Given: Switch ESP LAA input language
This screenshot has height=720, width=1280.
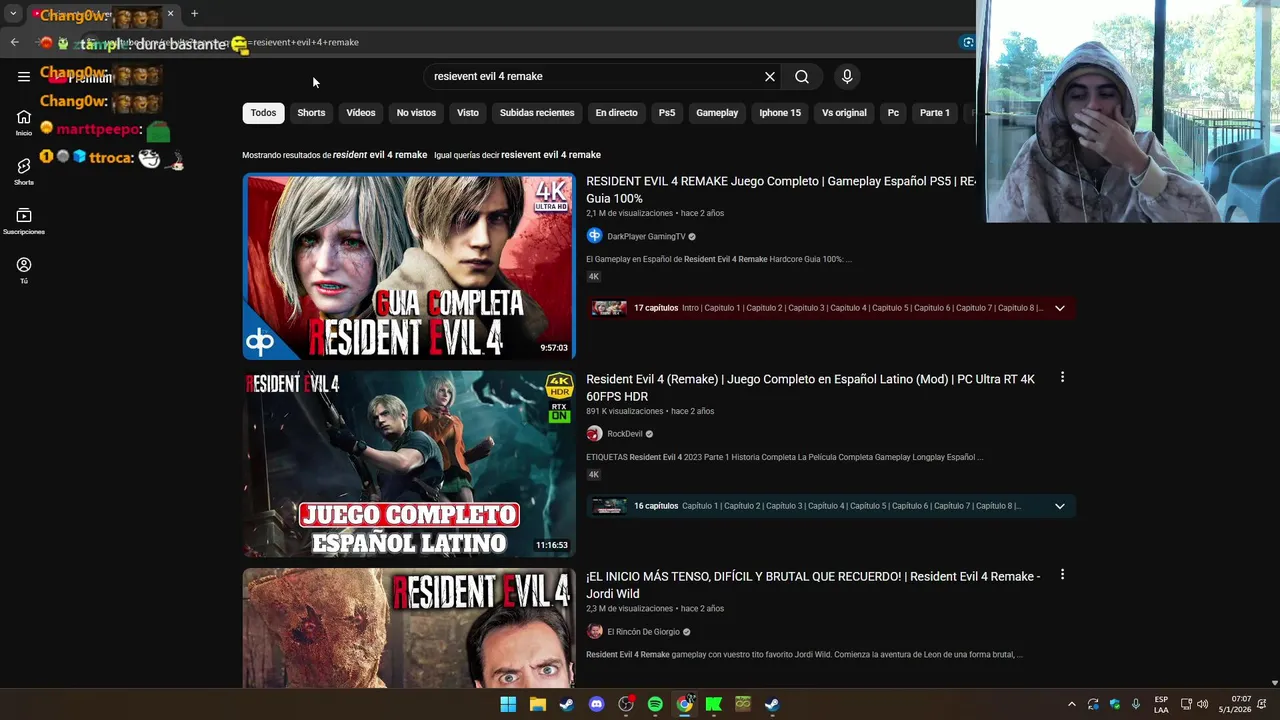Looking at the screenshot, I should point(1161,704).
